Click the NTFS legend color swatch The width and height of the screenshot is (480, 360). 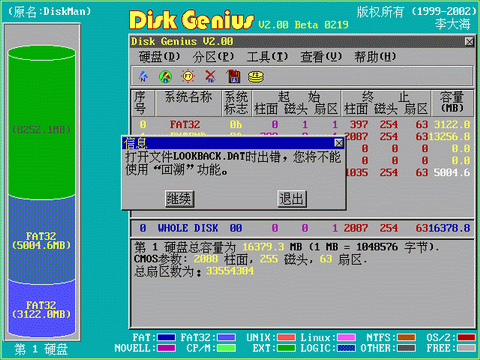tap(406, 338)
